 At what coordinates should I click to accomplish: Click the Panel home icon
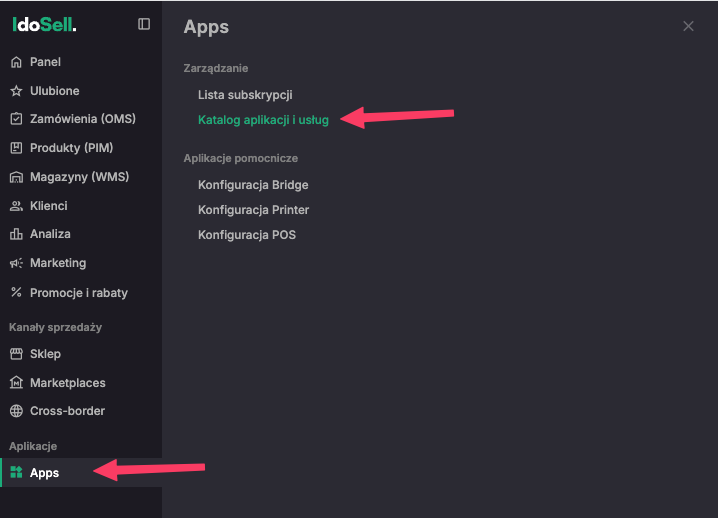point(16,62)
